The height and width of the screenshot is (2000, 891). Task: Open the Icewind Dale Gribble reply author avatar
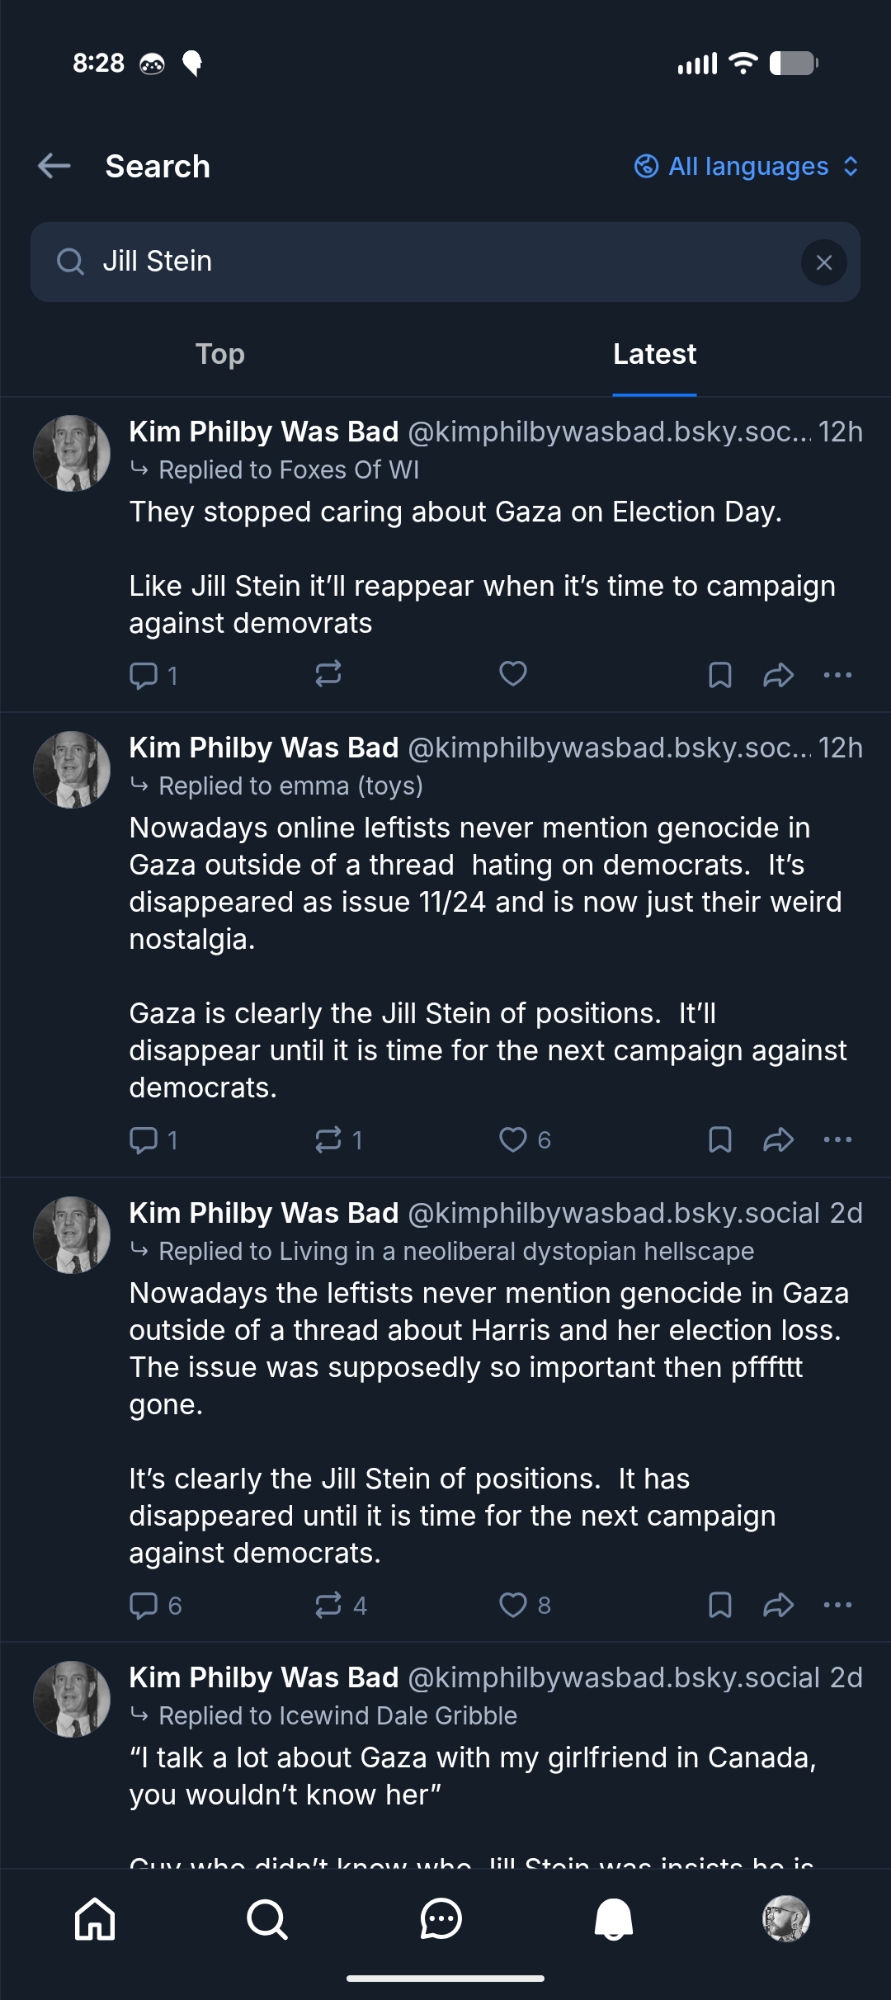coord(72,1699)
